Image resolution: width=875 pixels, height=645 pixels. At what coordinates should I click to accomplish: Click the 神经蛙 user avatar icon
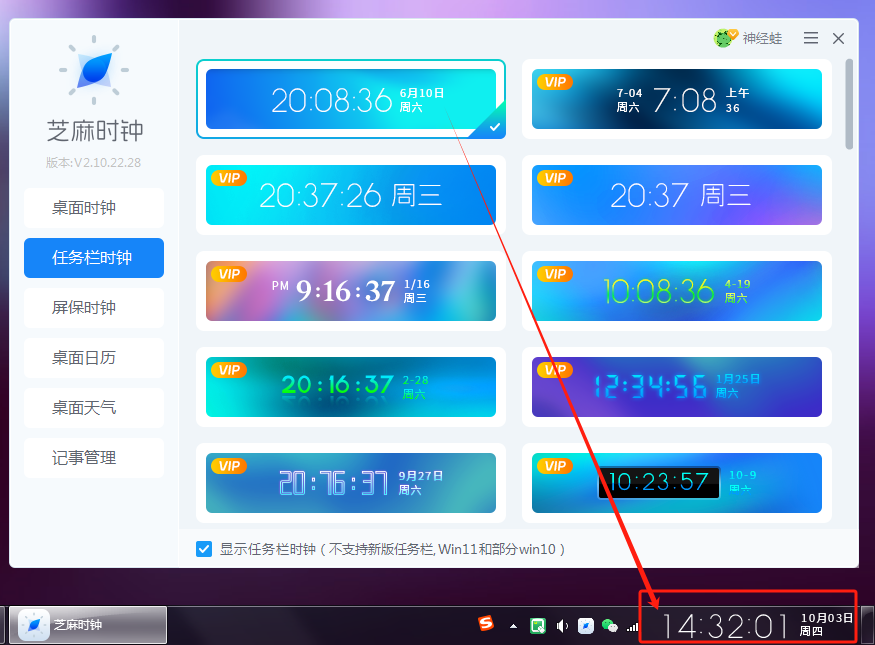tap(725, 38)
